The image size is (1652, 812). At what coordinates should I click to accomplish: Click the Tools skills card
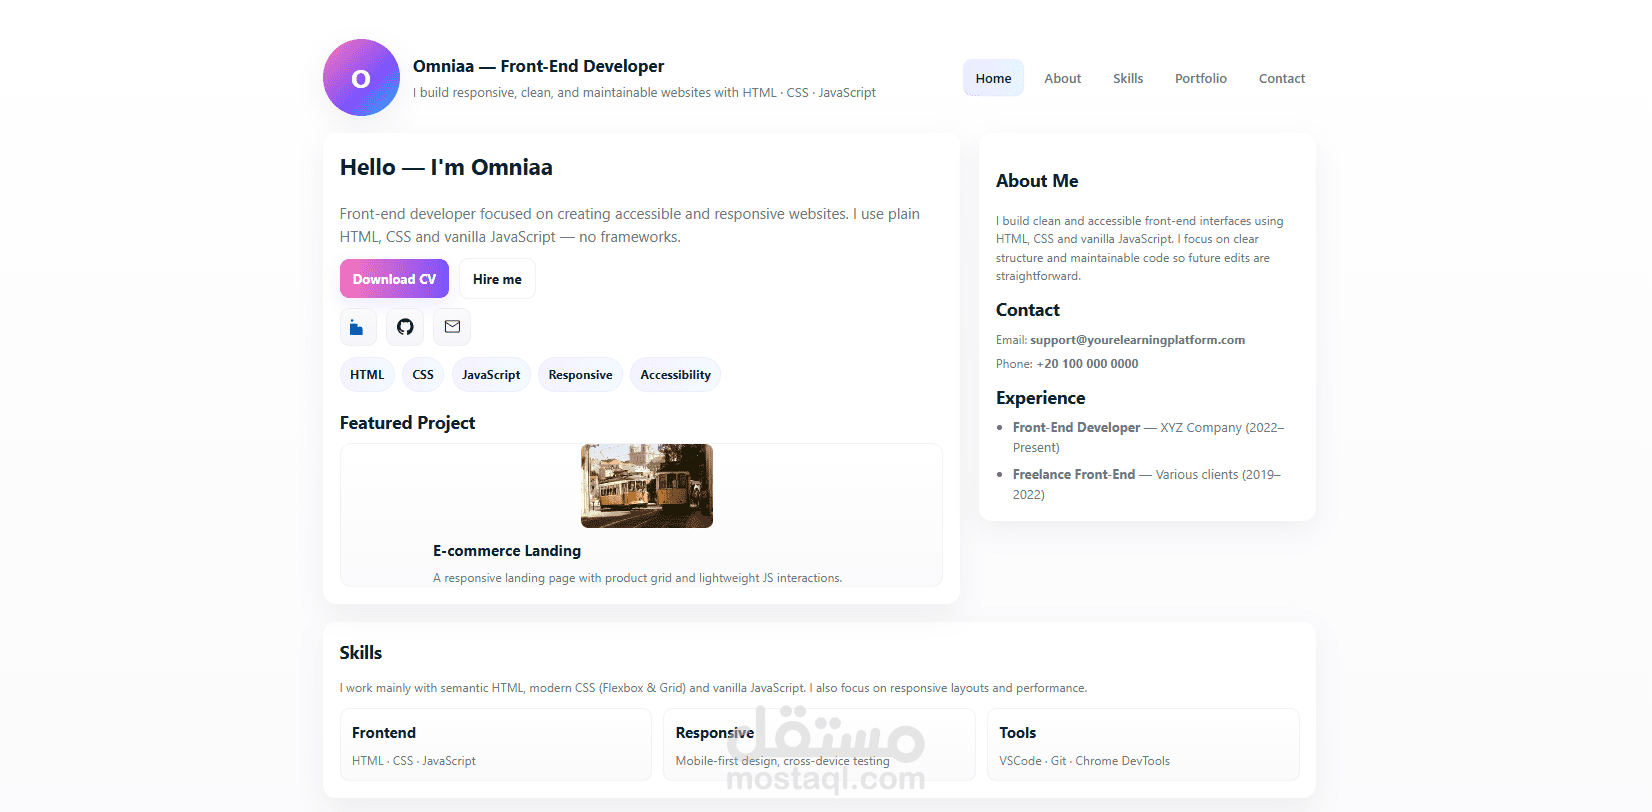(x=1143, y=744)
